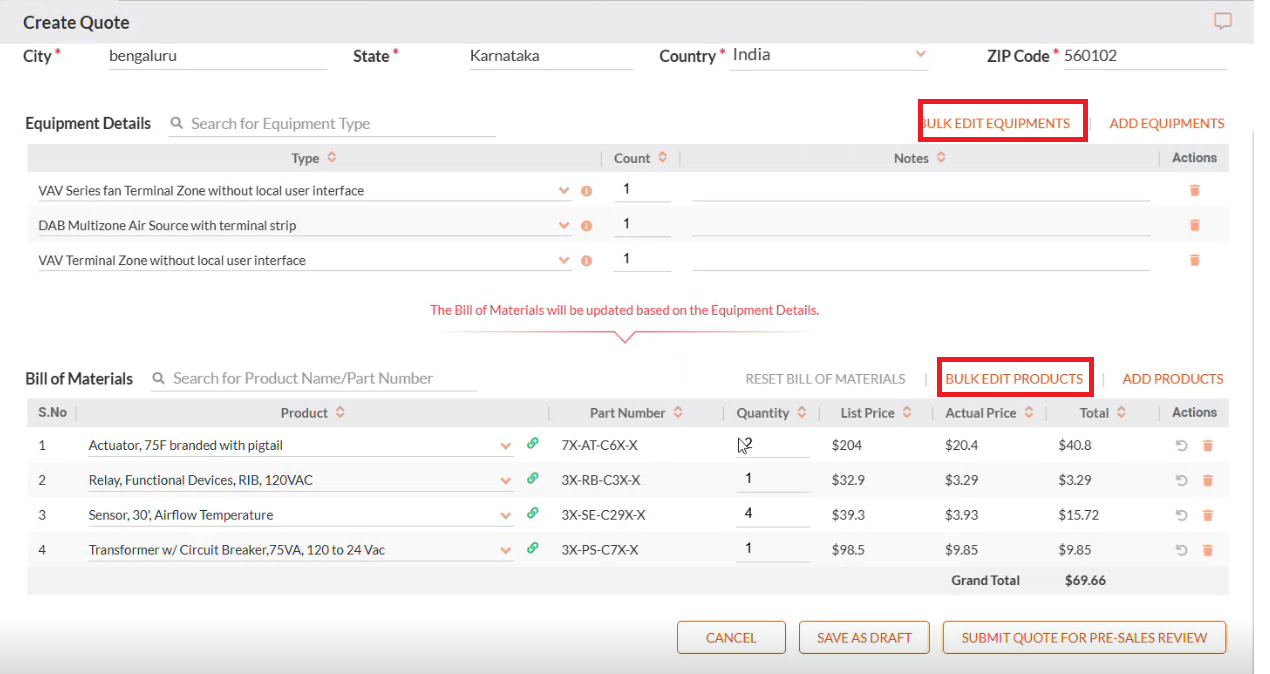The height and width of the screenshot is (674, 1270).
Task: Expand VAV Series fan Terminal Zone type dropdown
Action: (564, 190)
